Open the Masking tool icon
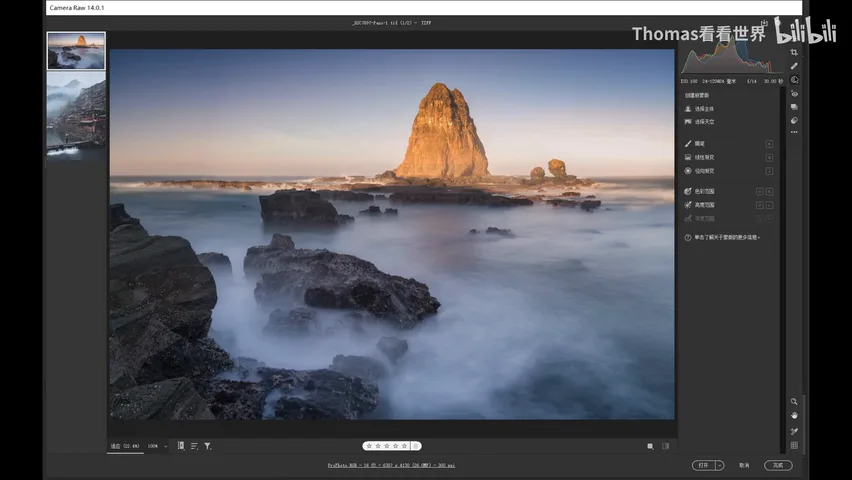This screenshot has width=852, height=480. click(794, 79)
